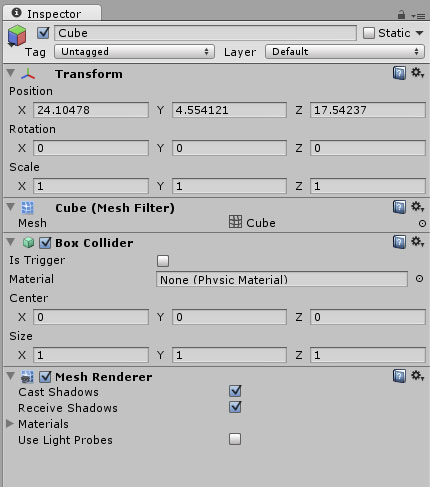Toggle the Cube active checkbox
This screenshot has width=430, height=487.
pyautogui.click(x=43, y=33)
